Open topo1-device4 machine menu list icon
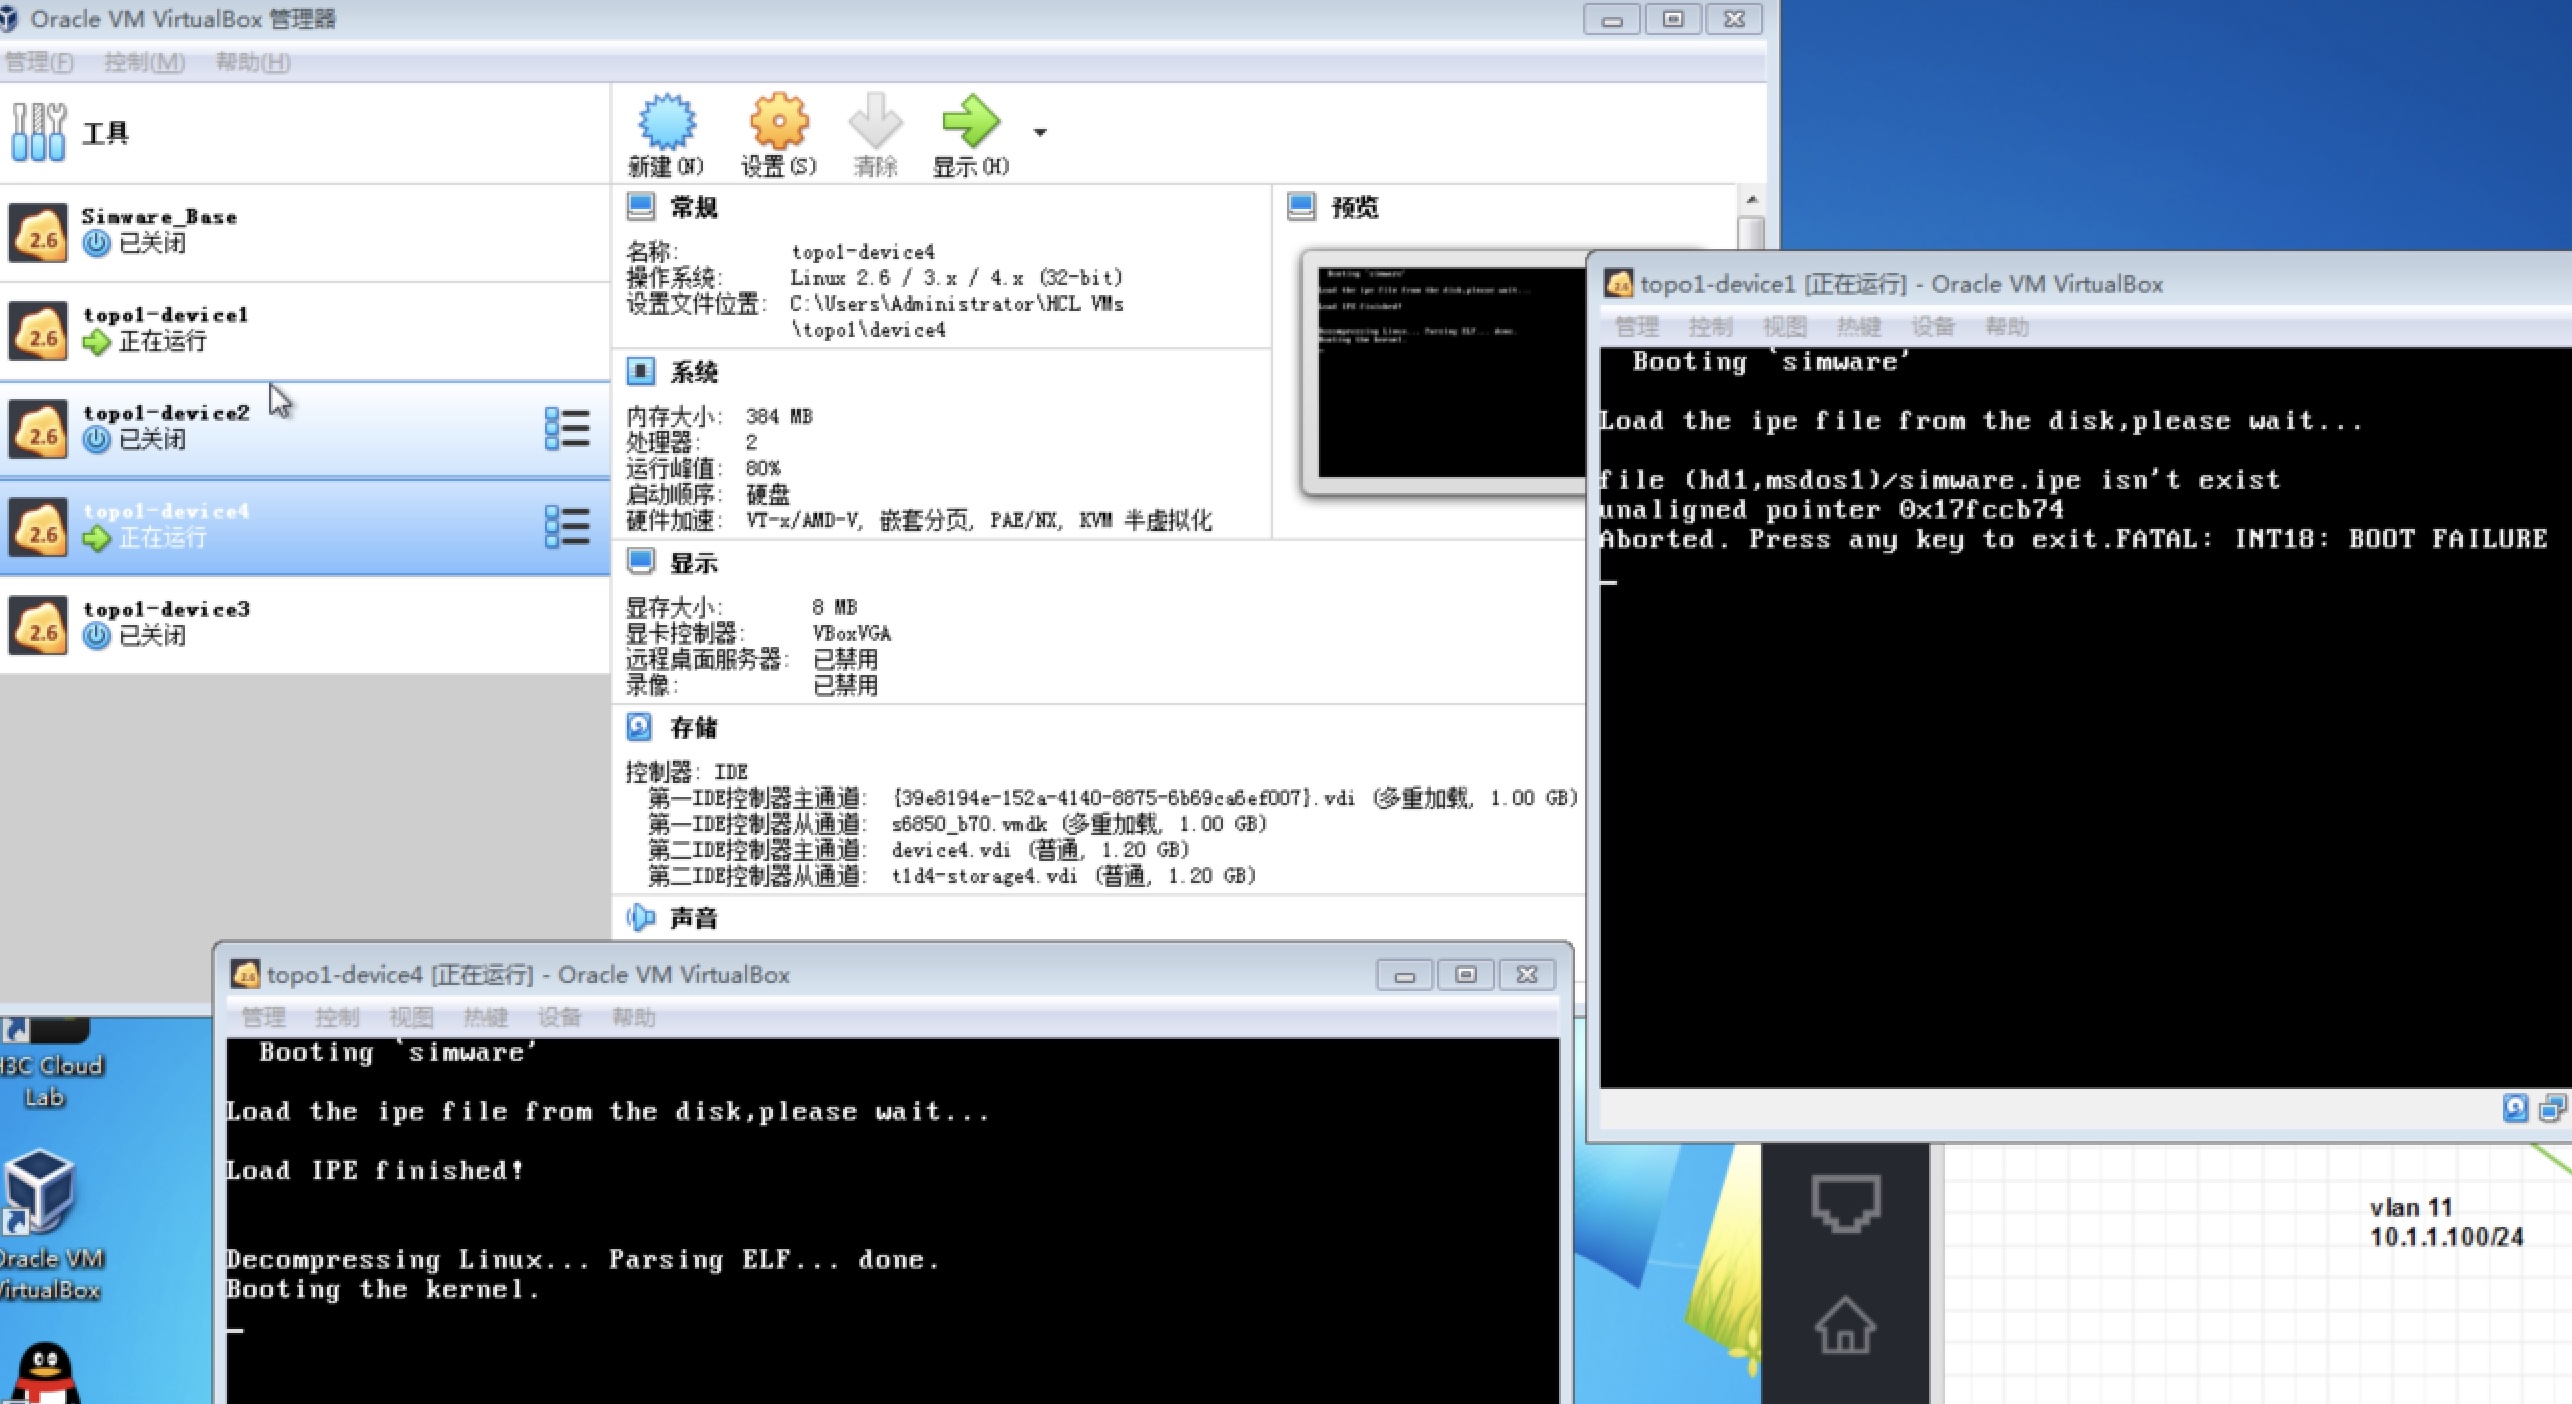2572x1404 pixels. pyautogui.click(x=566, y=526)
